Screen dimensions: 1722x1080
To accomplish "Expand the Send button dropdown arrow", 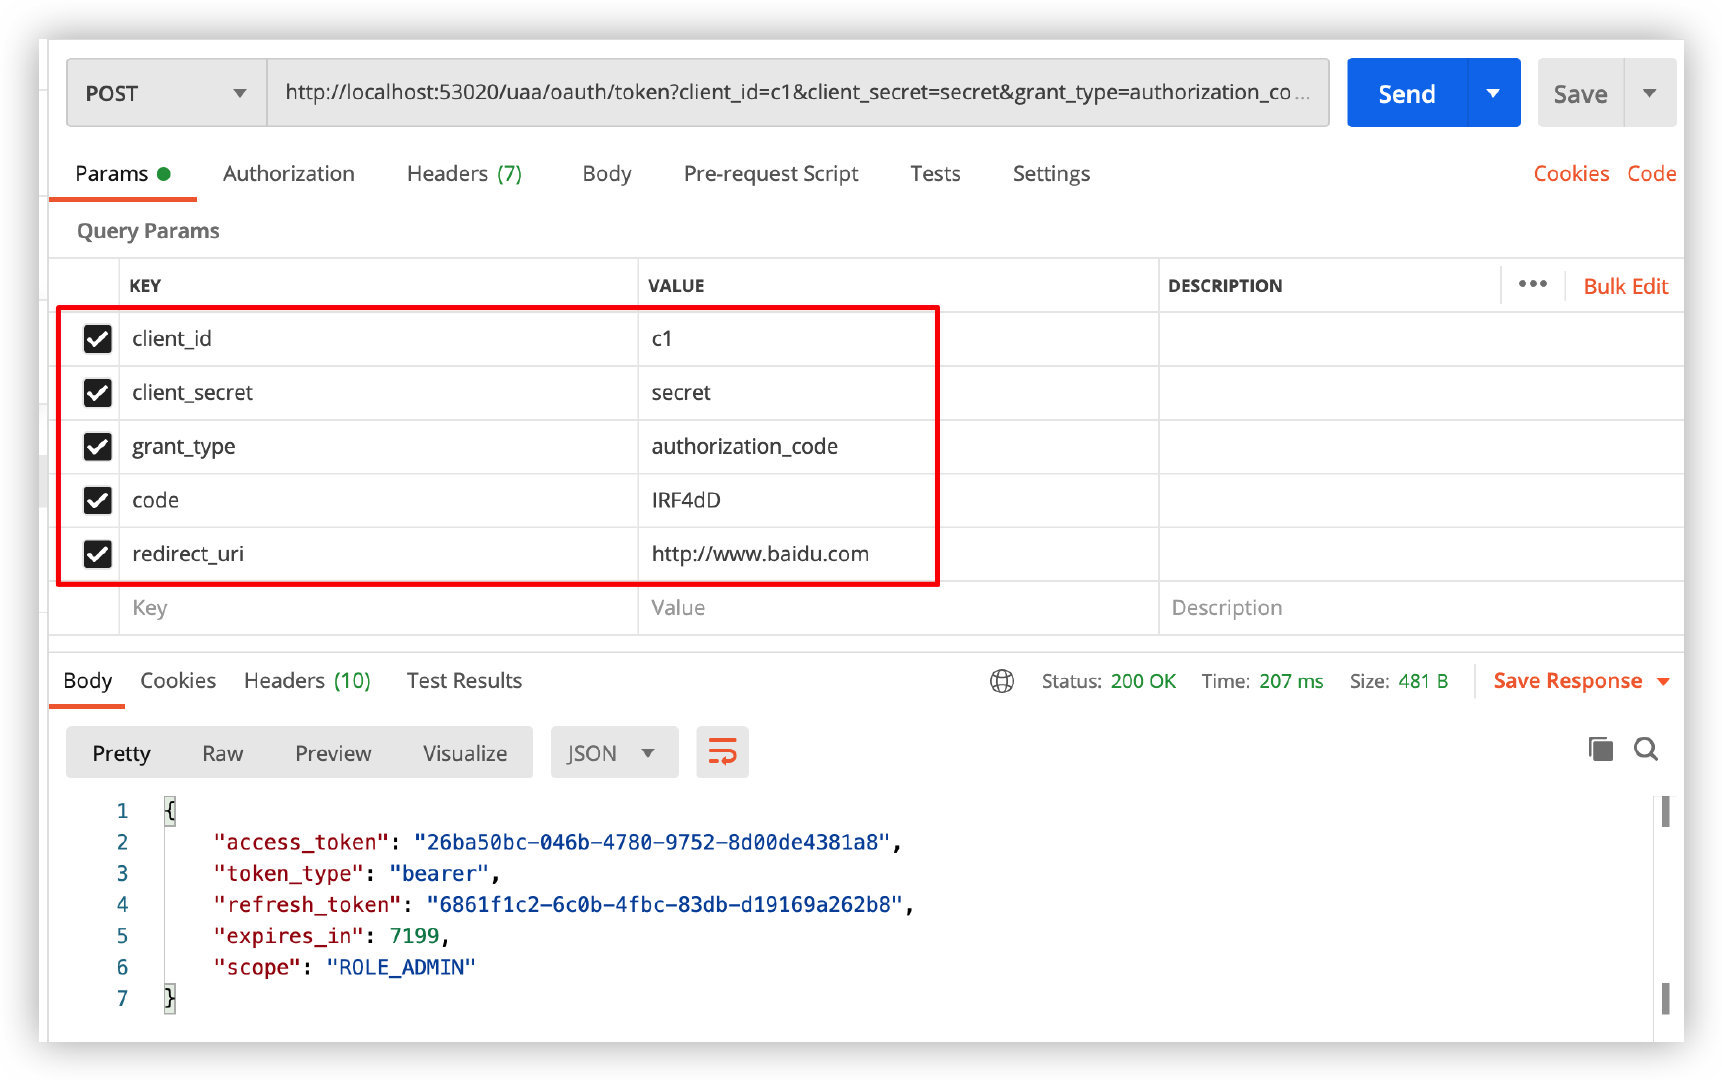I will click(x=1493, y=93).
